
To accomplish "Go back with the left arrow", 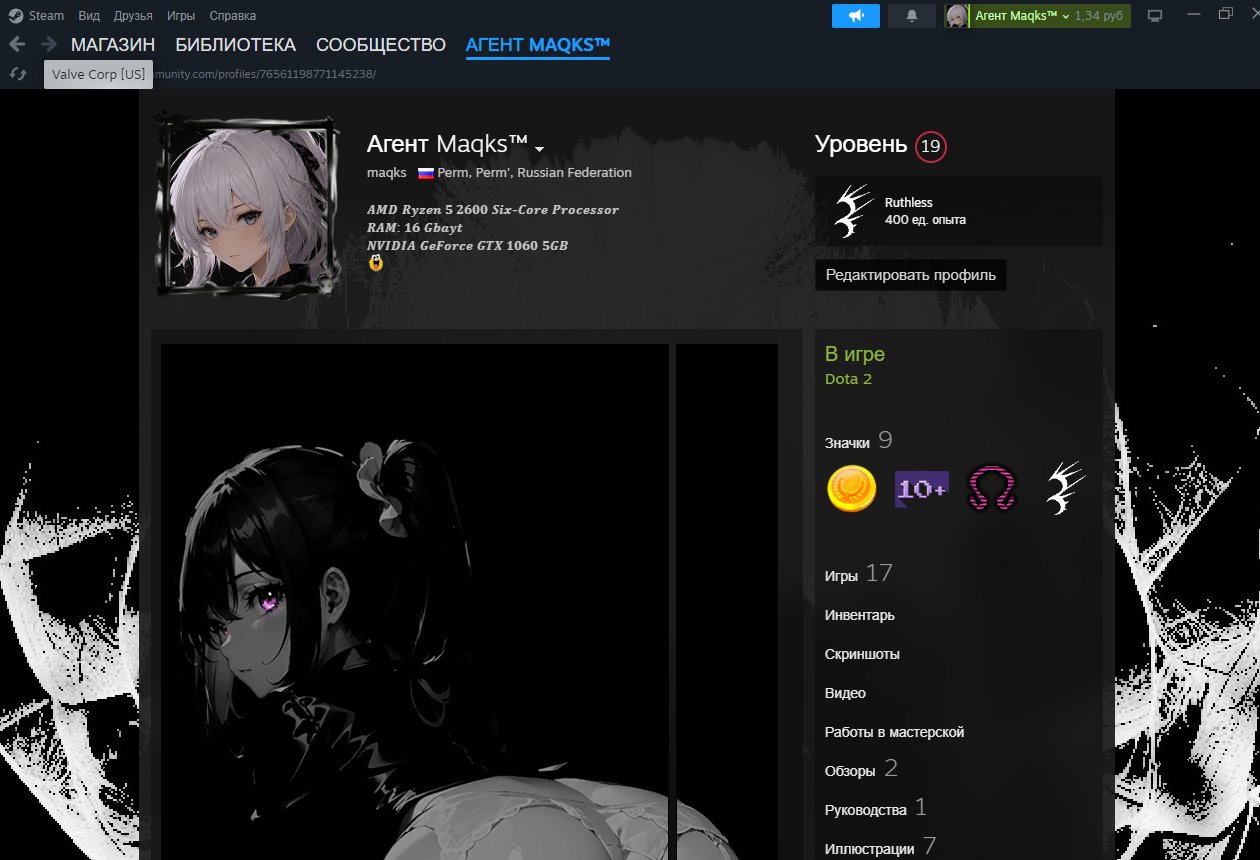I will 17,44.
